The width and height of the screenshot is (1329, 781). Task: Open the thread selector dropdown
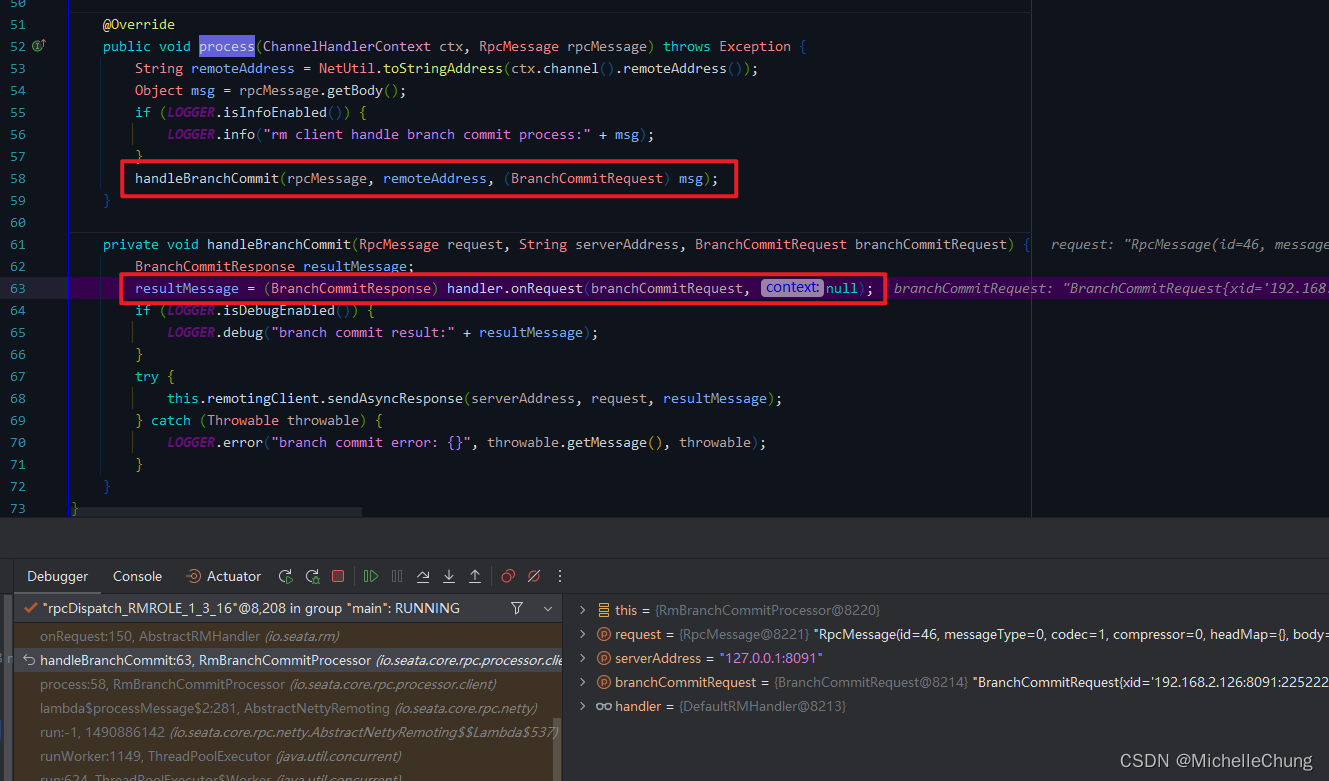pyautogui.click(x=548, y=608)
